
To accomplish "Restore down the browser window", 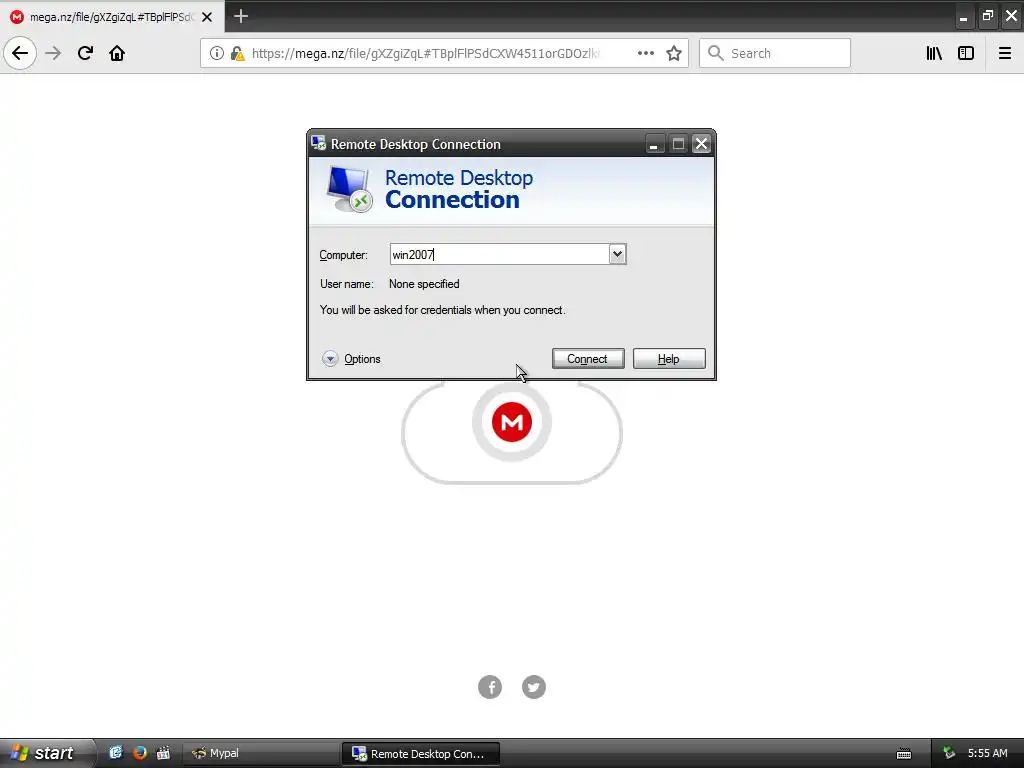I will (x=987, y=16).
